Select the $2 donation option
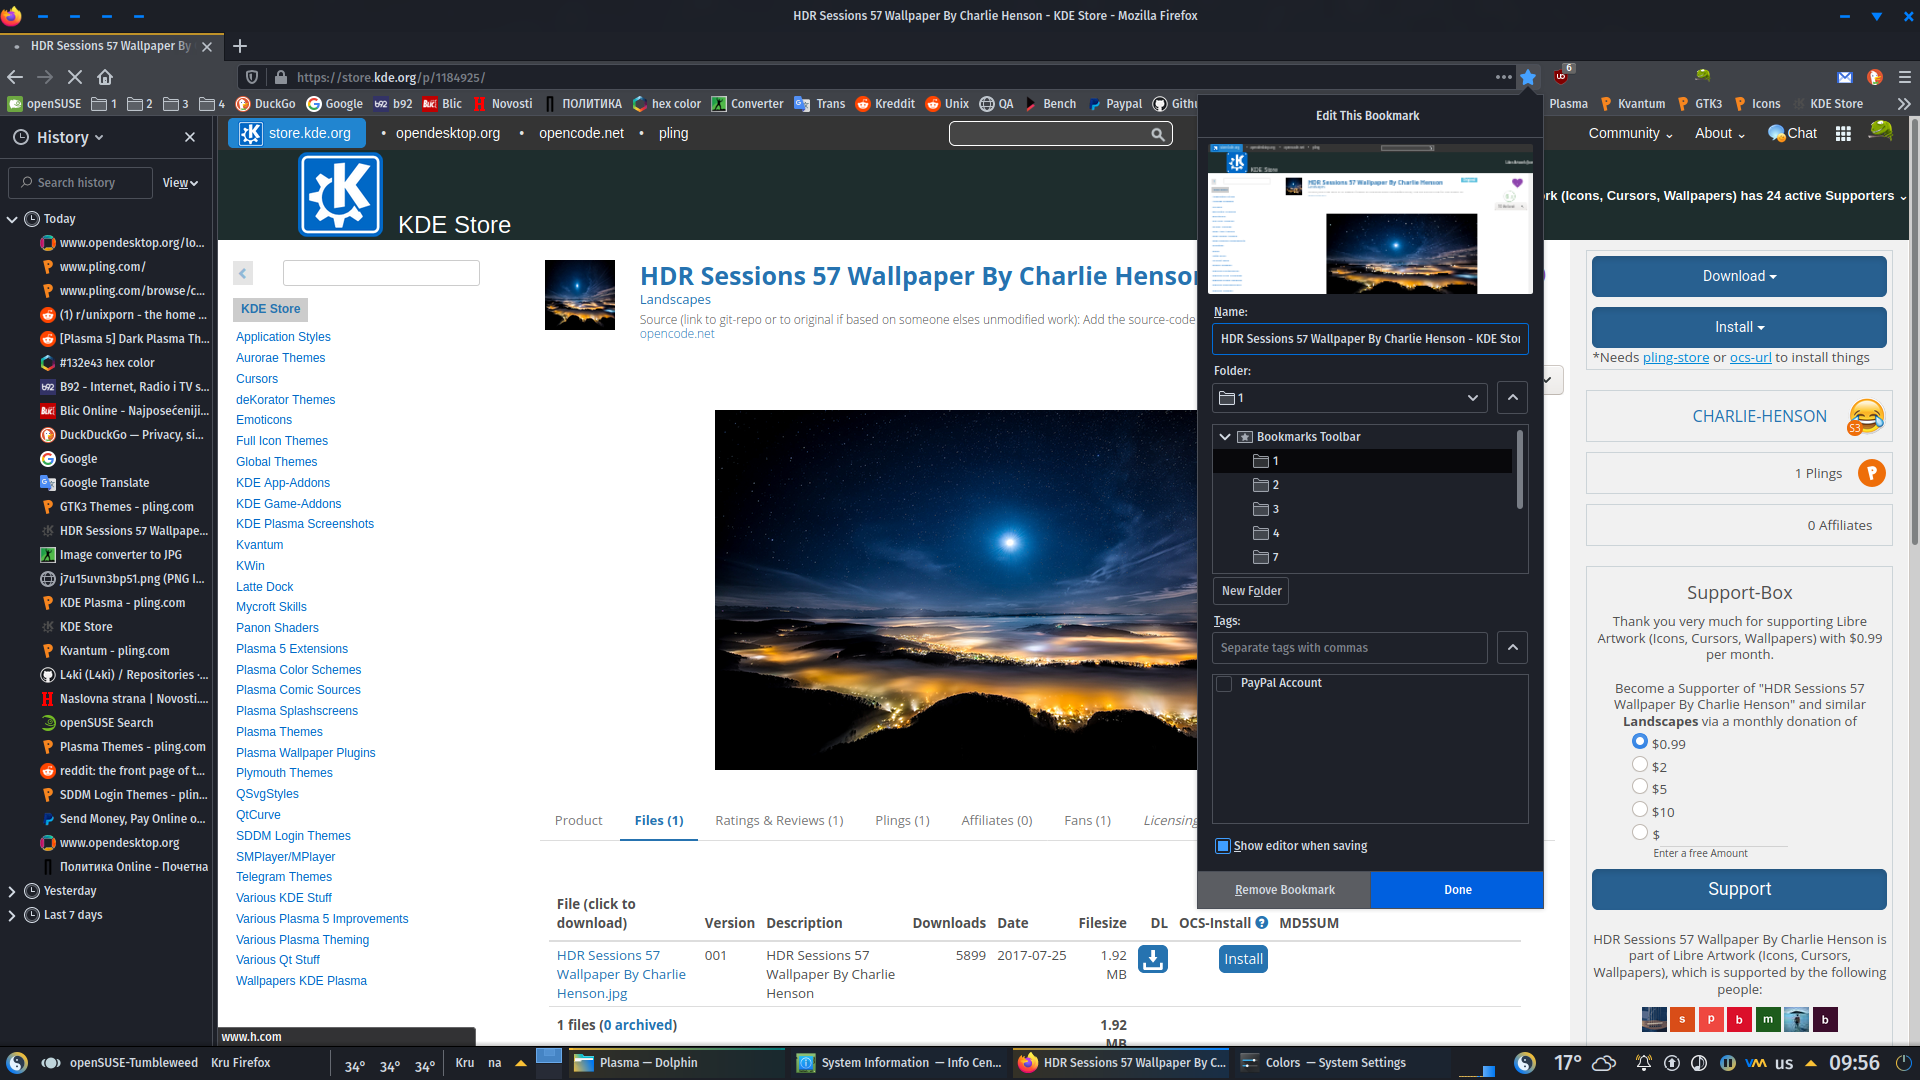Image resolution: width=1920 pixels, height=1080 pixels. (x=1640, y=765)
